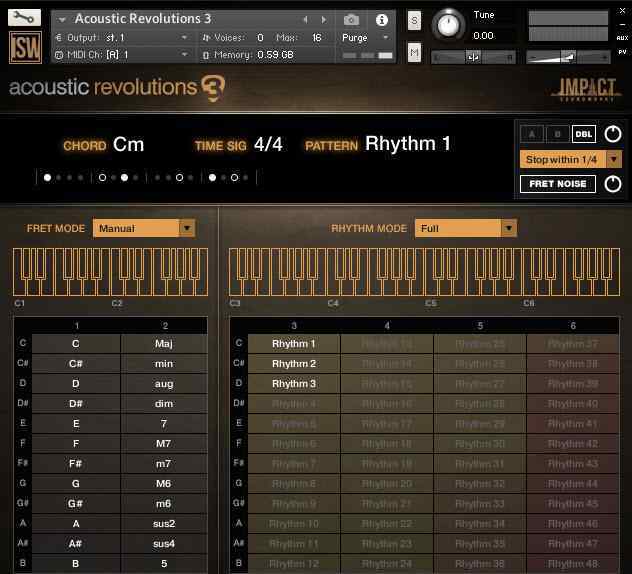Select Rhythm 2 pattern
Screen dimensions: 632x574
(x=294, y=364)
